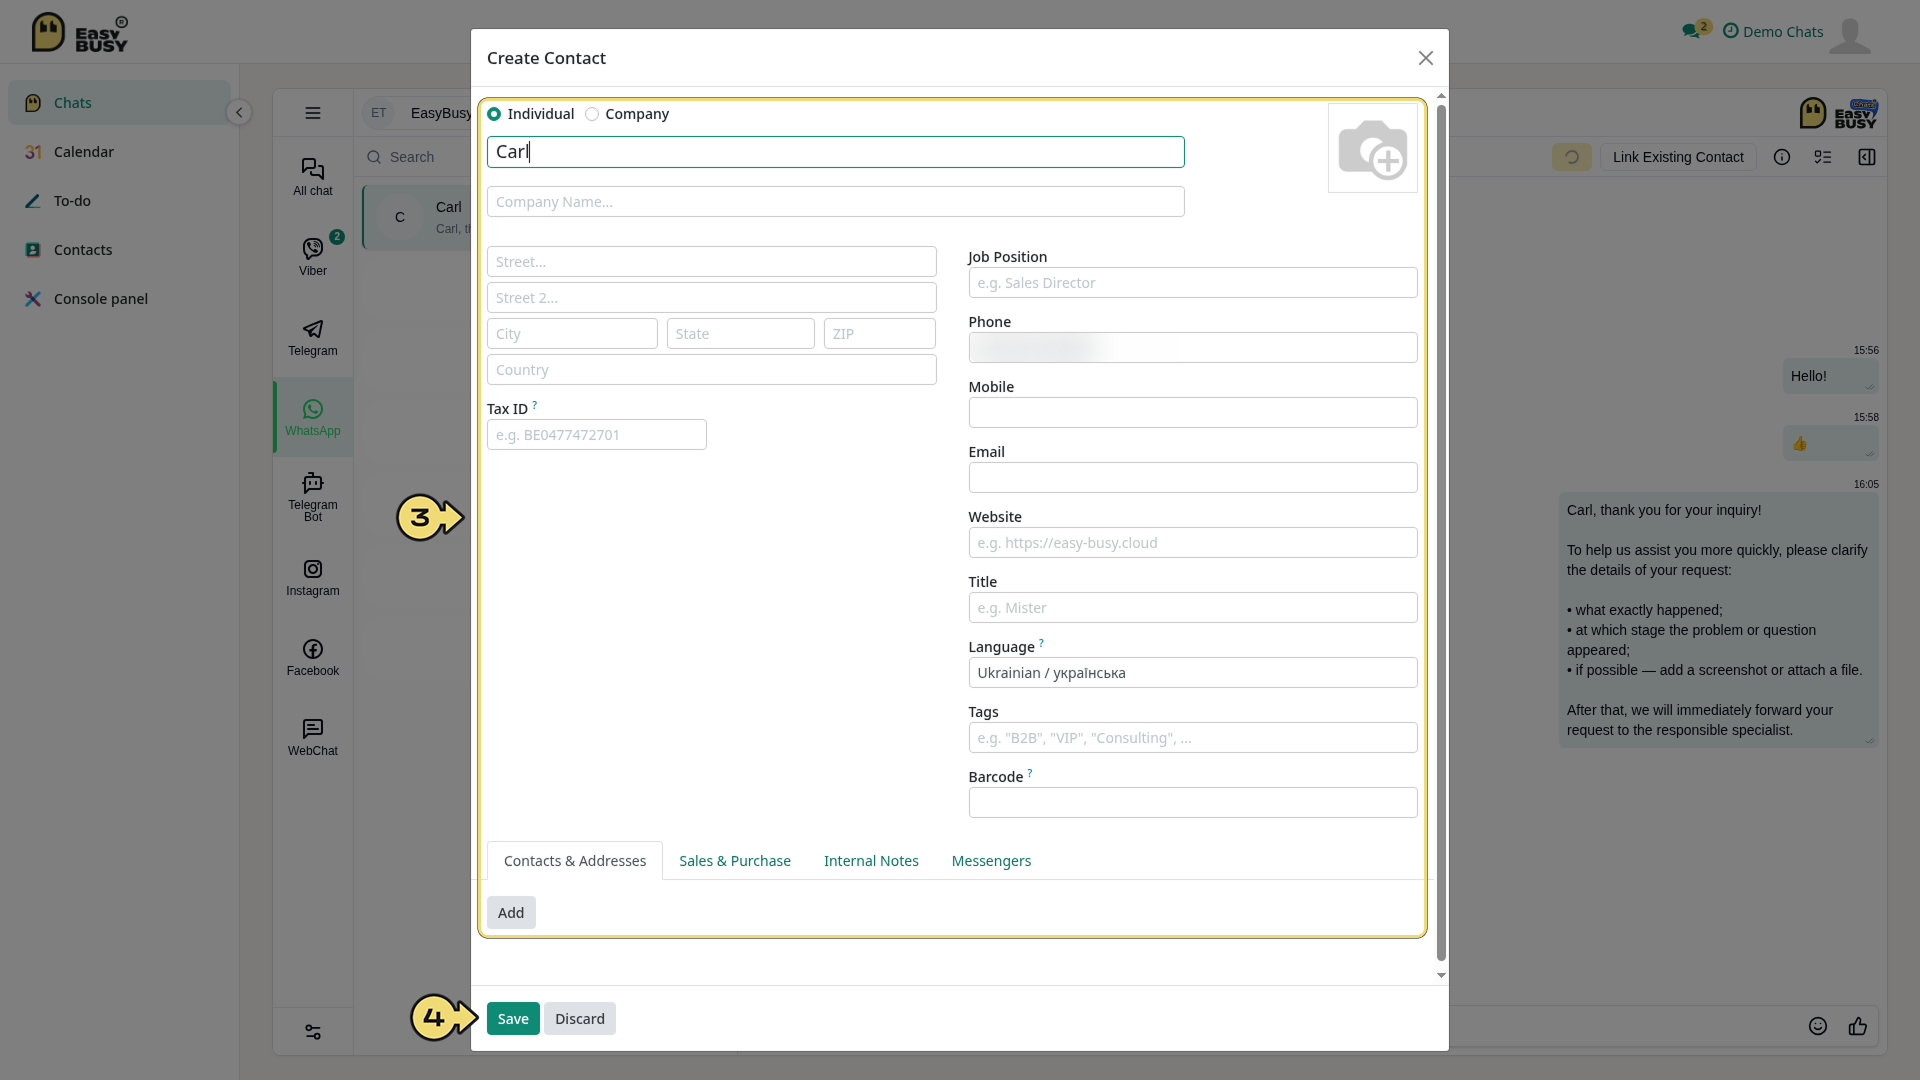
Task: Open the Title dropdown field
Action: point(1193,607)
